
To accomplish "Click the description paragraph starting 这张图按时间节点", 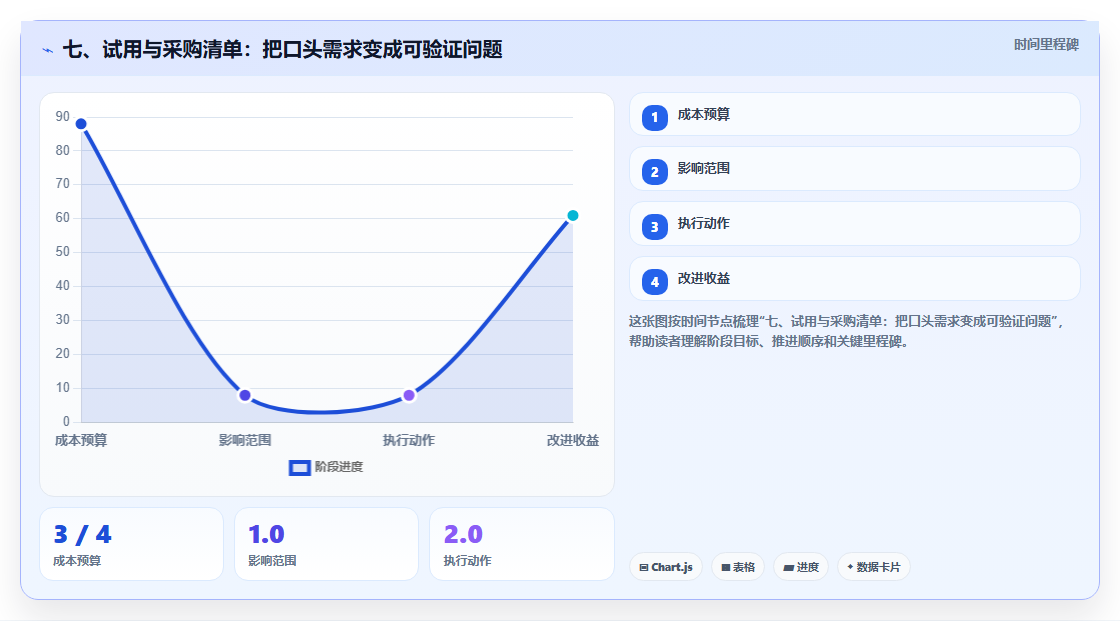I will (847, 331).
